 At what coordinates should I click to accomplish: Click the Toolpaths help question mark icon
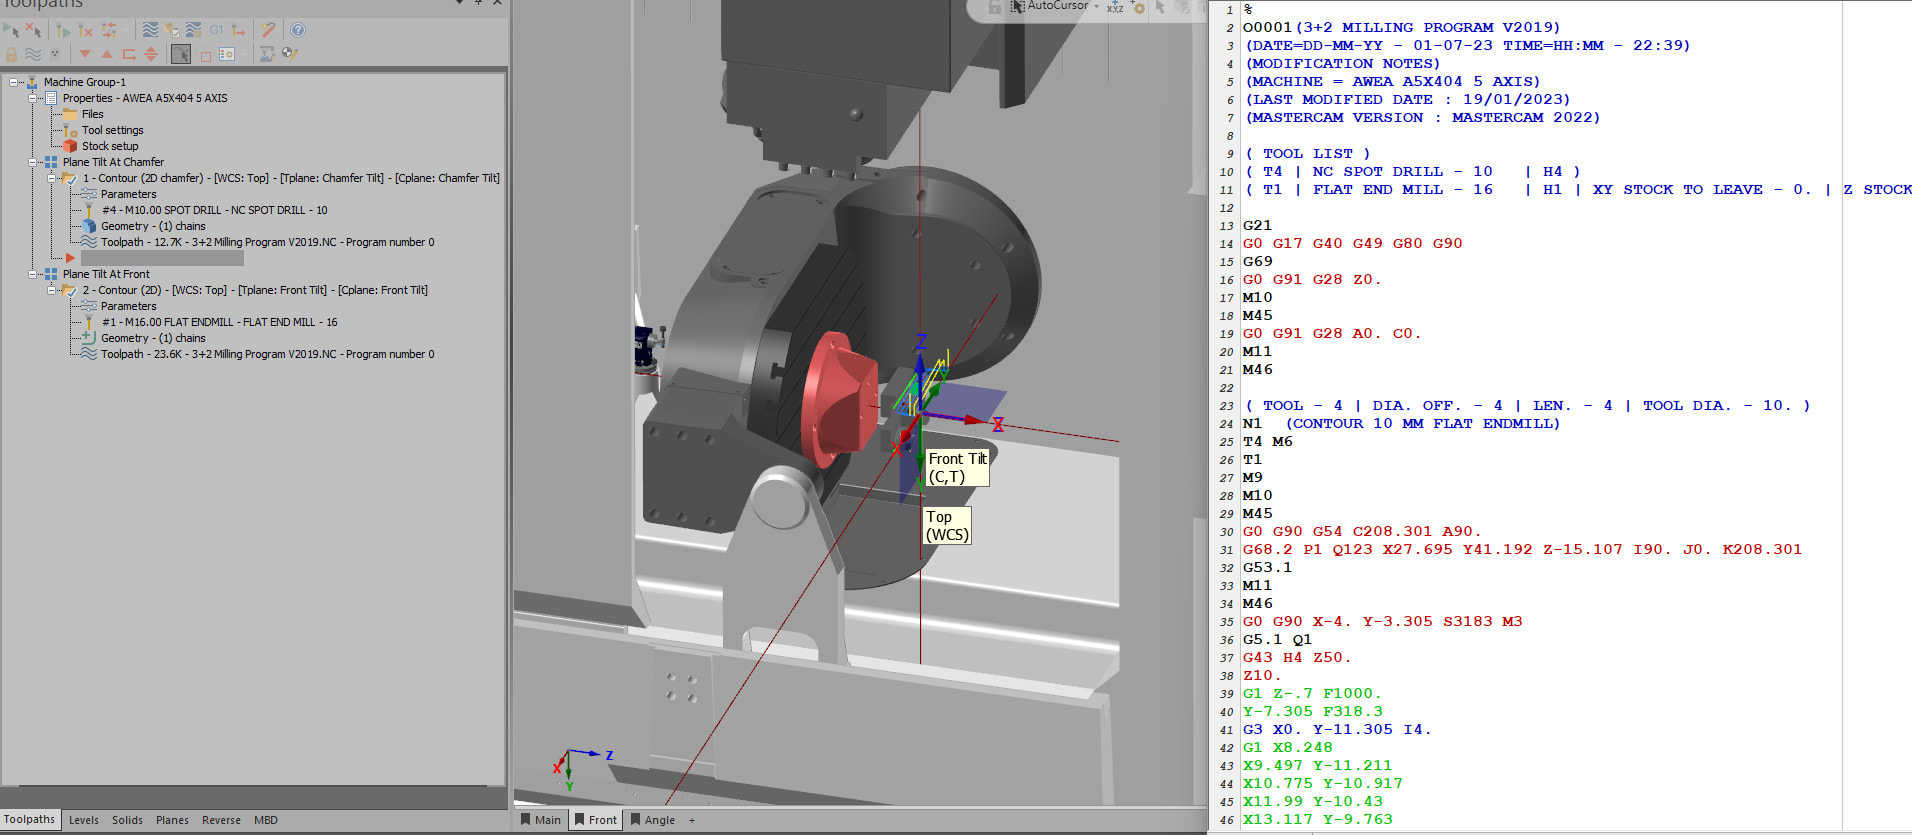pos(298,30)
